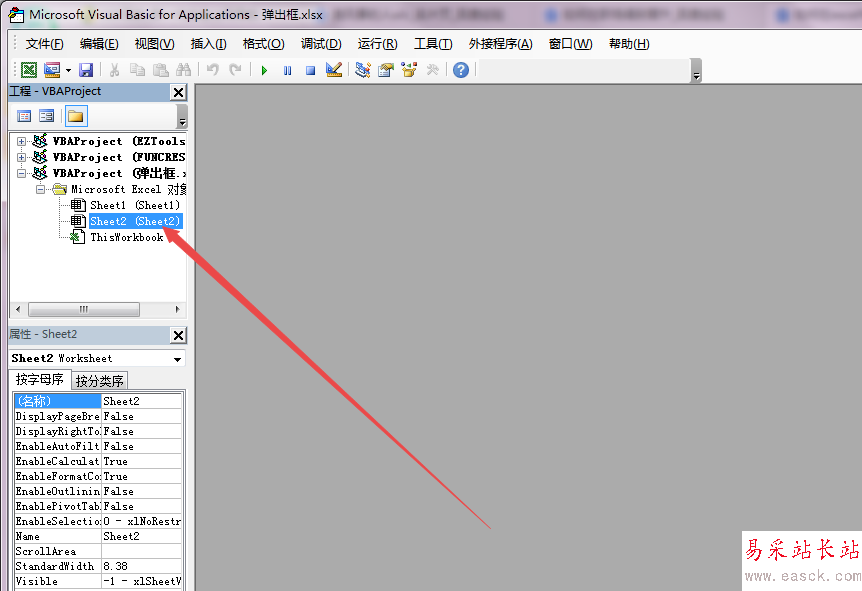862x591 pixels.
Task: Click the Name property value Sheet2
Action: tap(141, 536)
